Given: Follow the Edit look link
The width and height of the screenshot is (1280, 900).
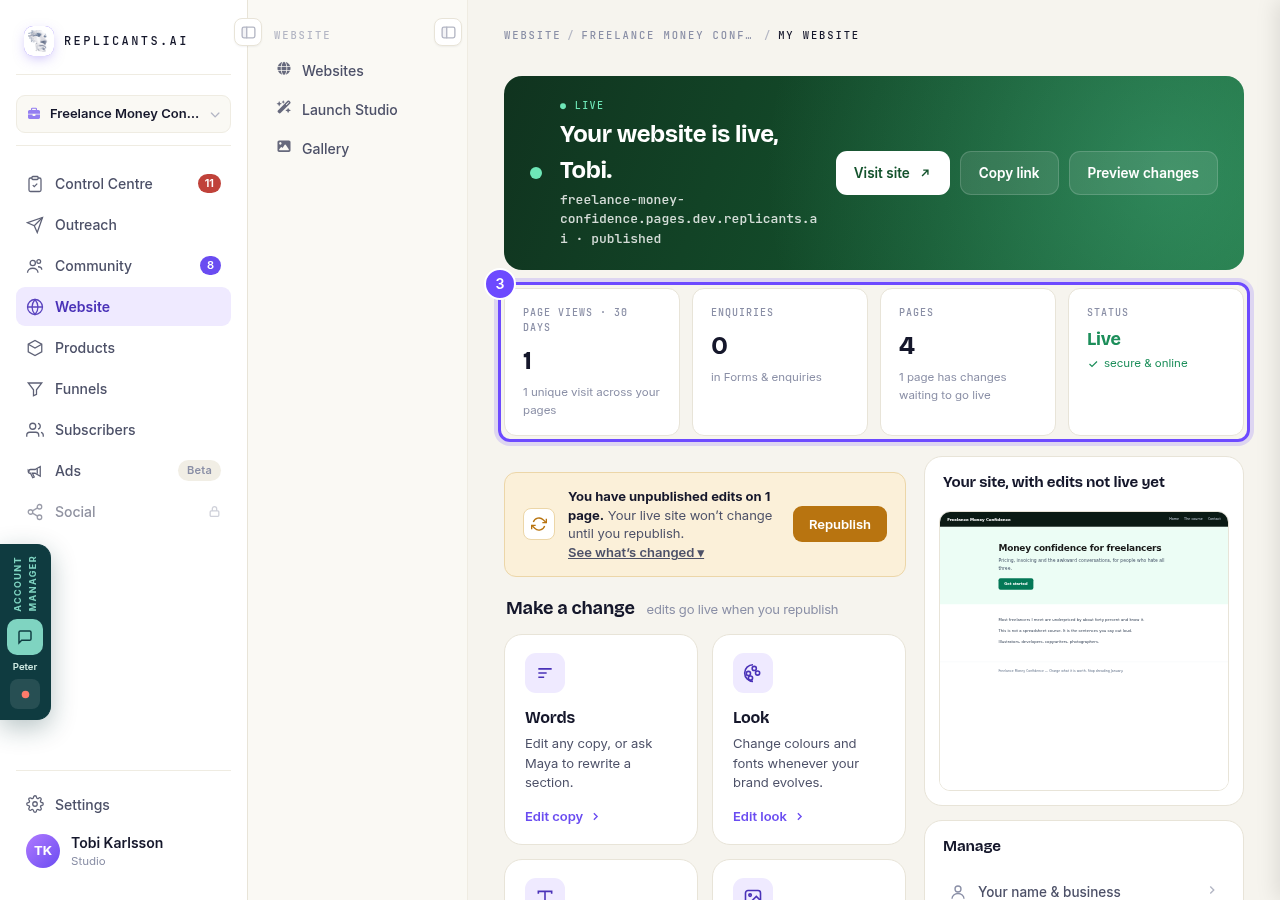Looking at the screenshot, I should 769,817.
